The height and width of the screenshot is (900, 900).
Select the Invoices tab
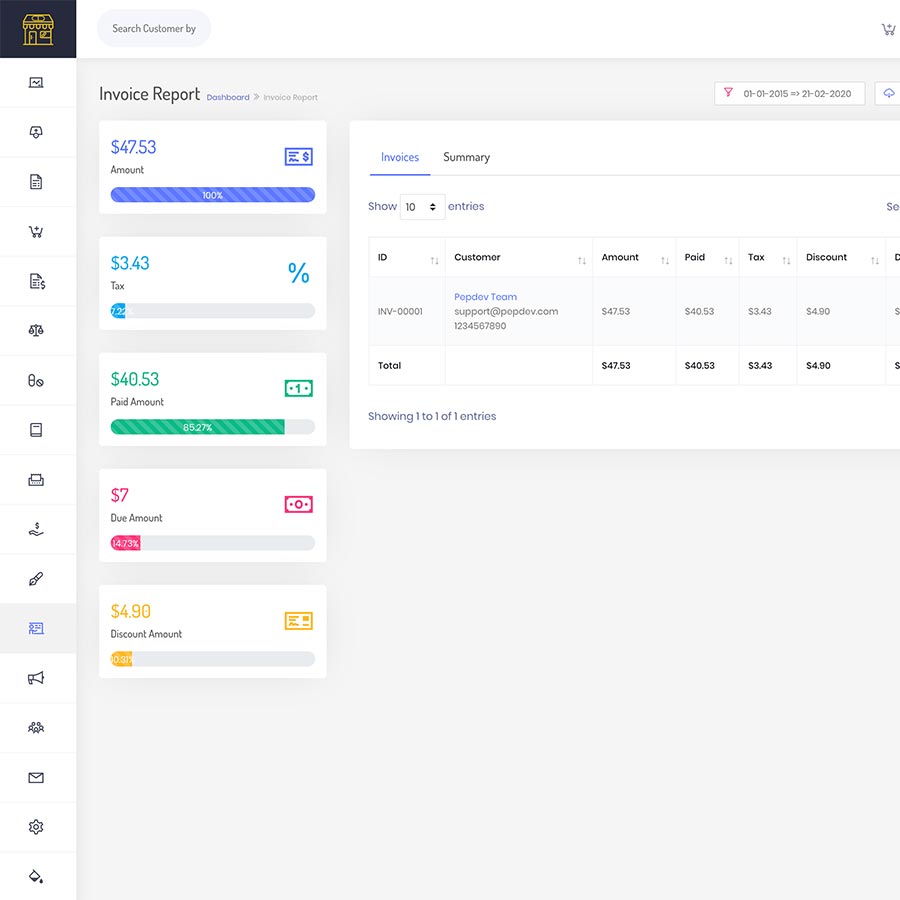coord(400,157)
